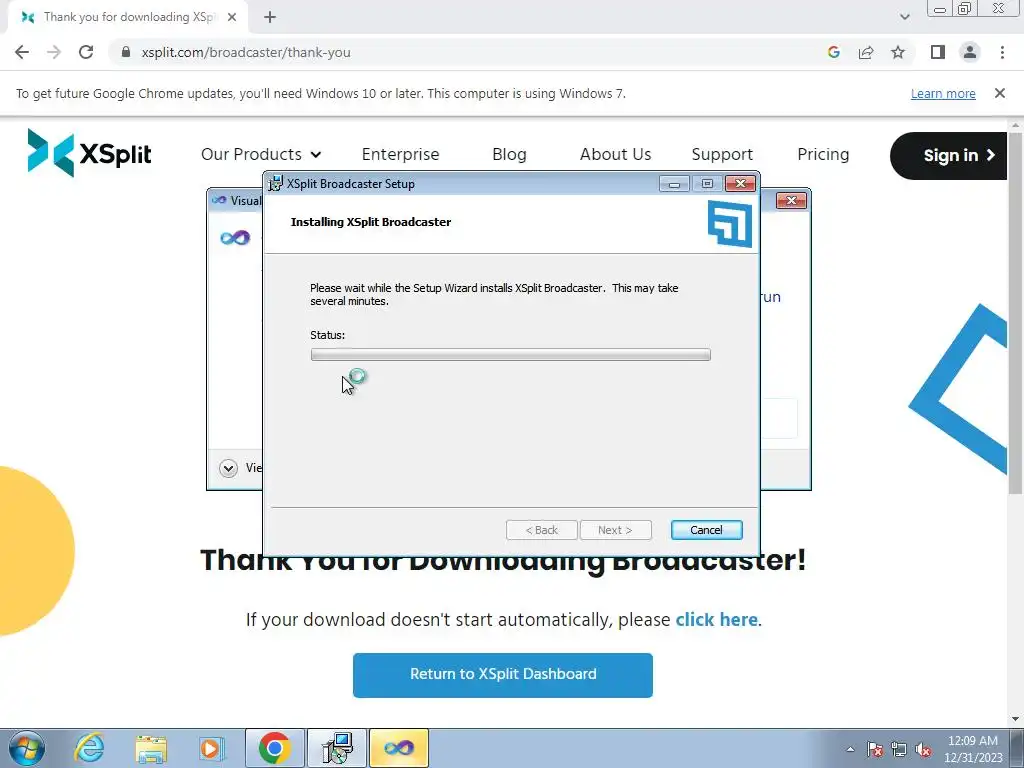Open Chrome three-dot menu

pyautogui.click(x=1002, y=52)
